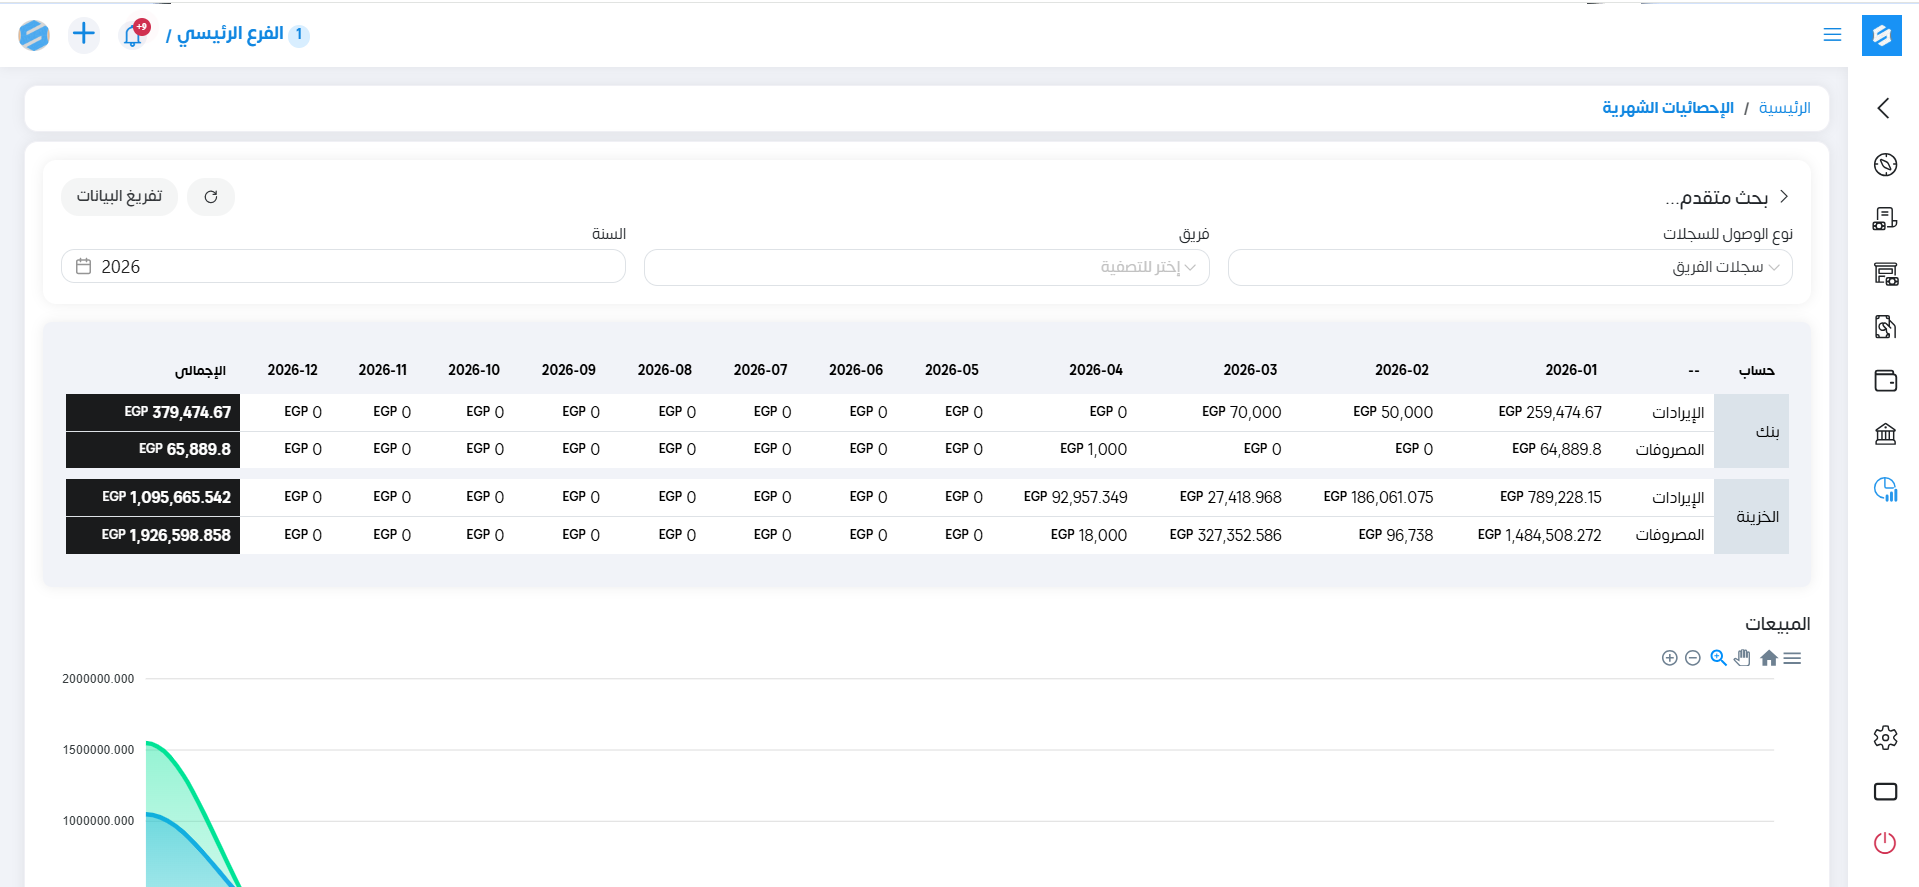The image size is (1919, 887).
Task: Click the red power logout icon
Action: coord(1885,843)
